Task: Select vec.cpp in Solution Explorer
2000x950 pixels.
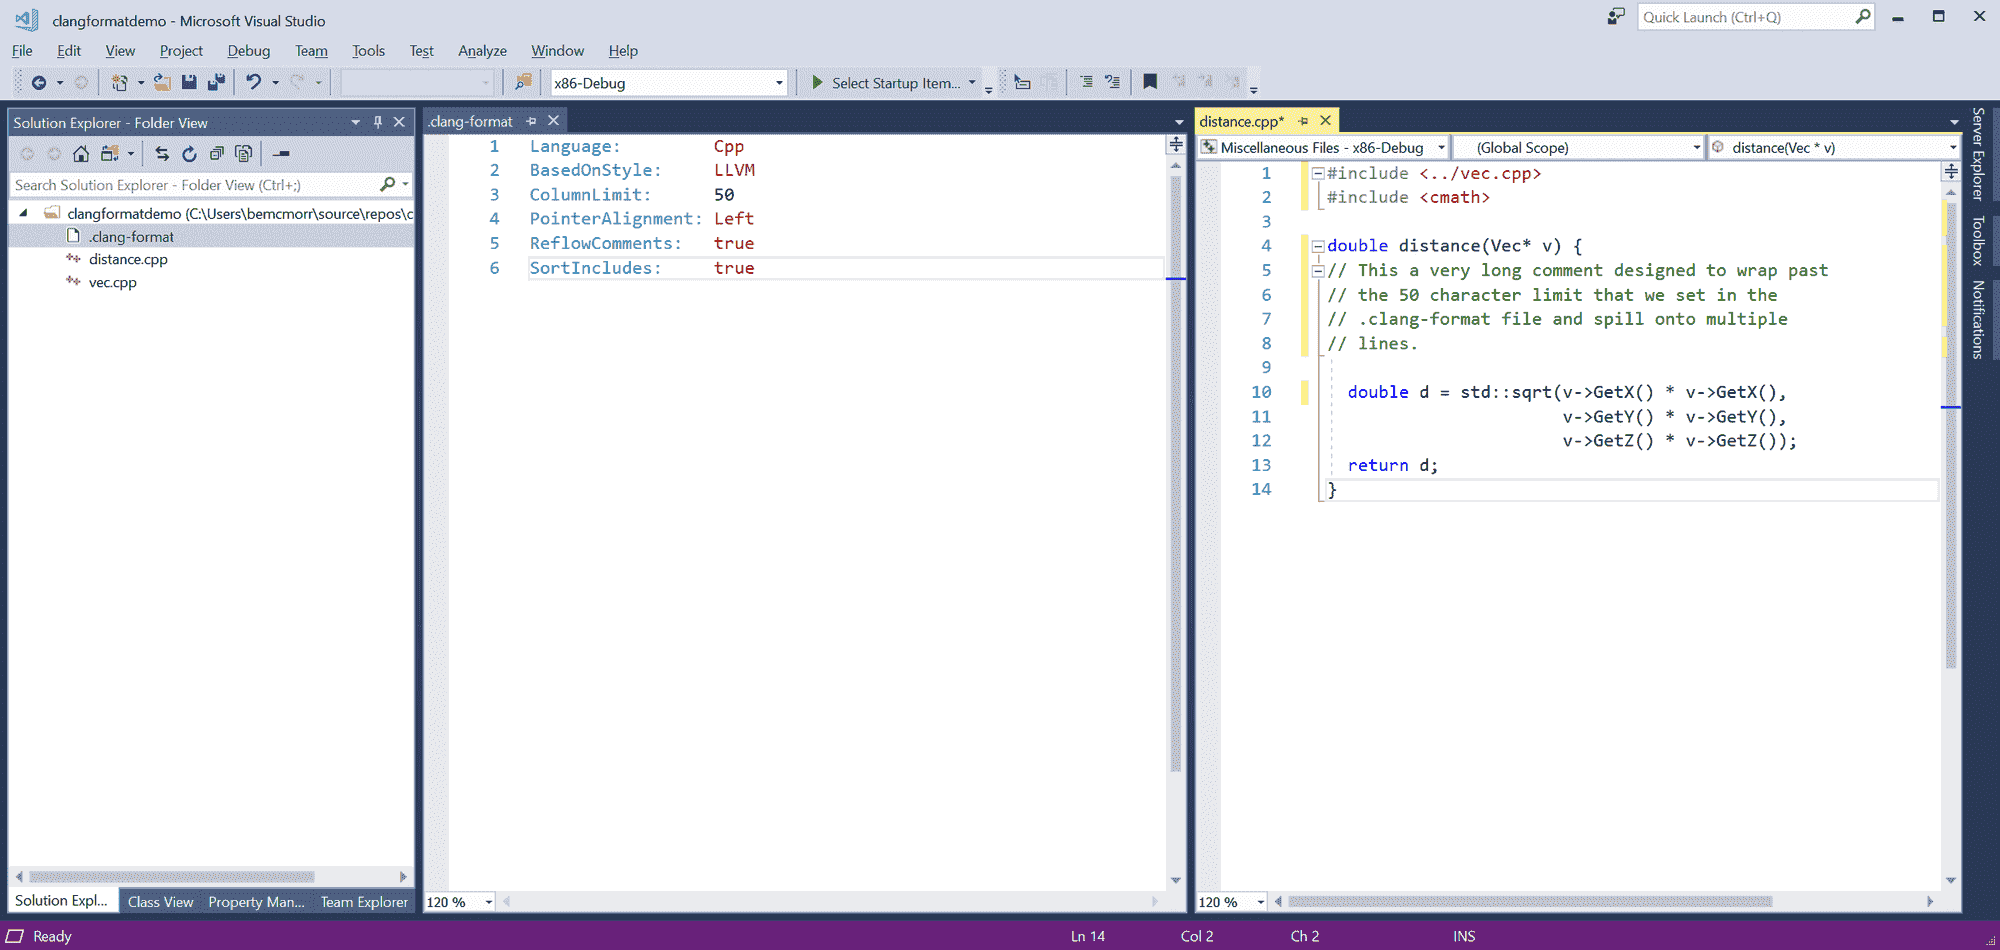Action: click(x=112, y=282)
